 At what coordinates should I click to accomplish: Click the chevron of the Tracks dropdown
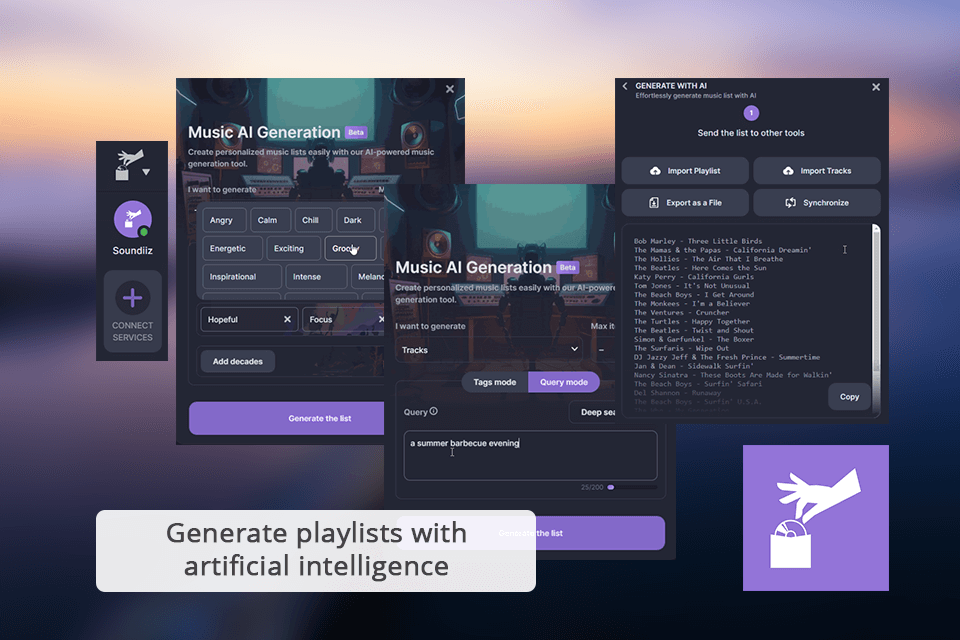coord(574,349)
